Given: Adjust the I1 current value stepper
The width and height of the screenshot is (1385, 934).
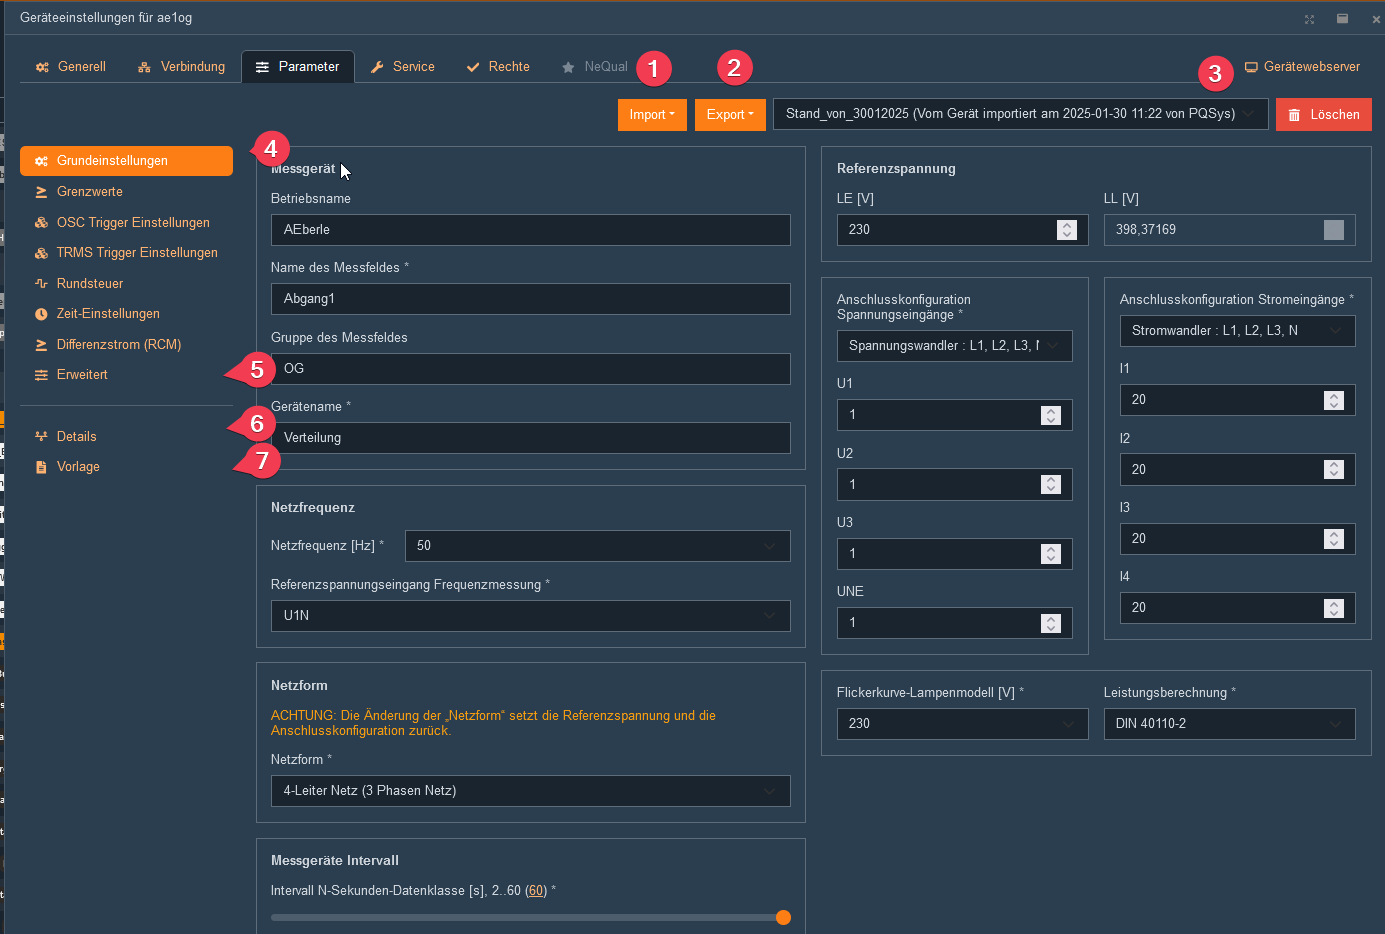Looking at the screenshot, I should pyautogui.click(x=1333, y=400).
